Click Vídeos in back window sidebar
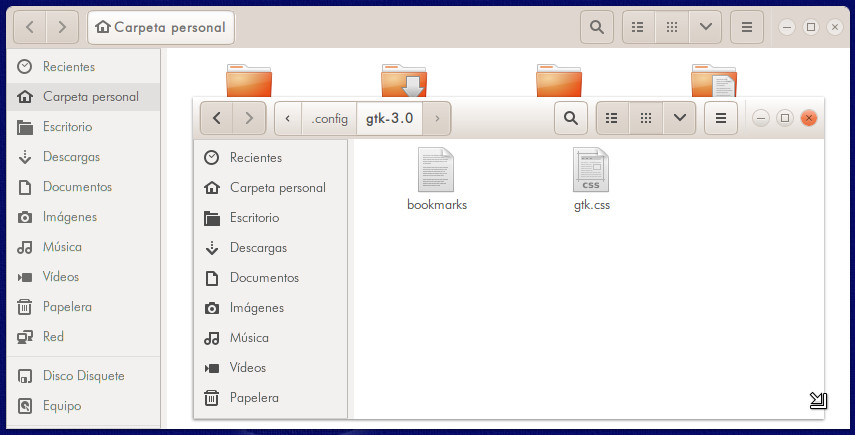The width and height of the screenshot is (855, 435). (83, 276)
